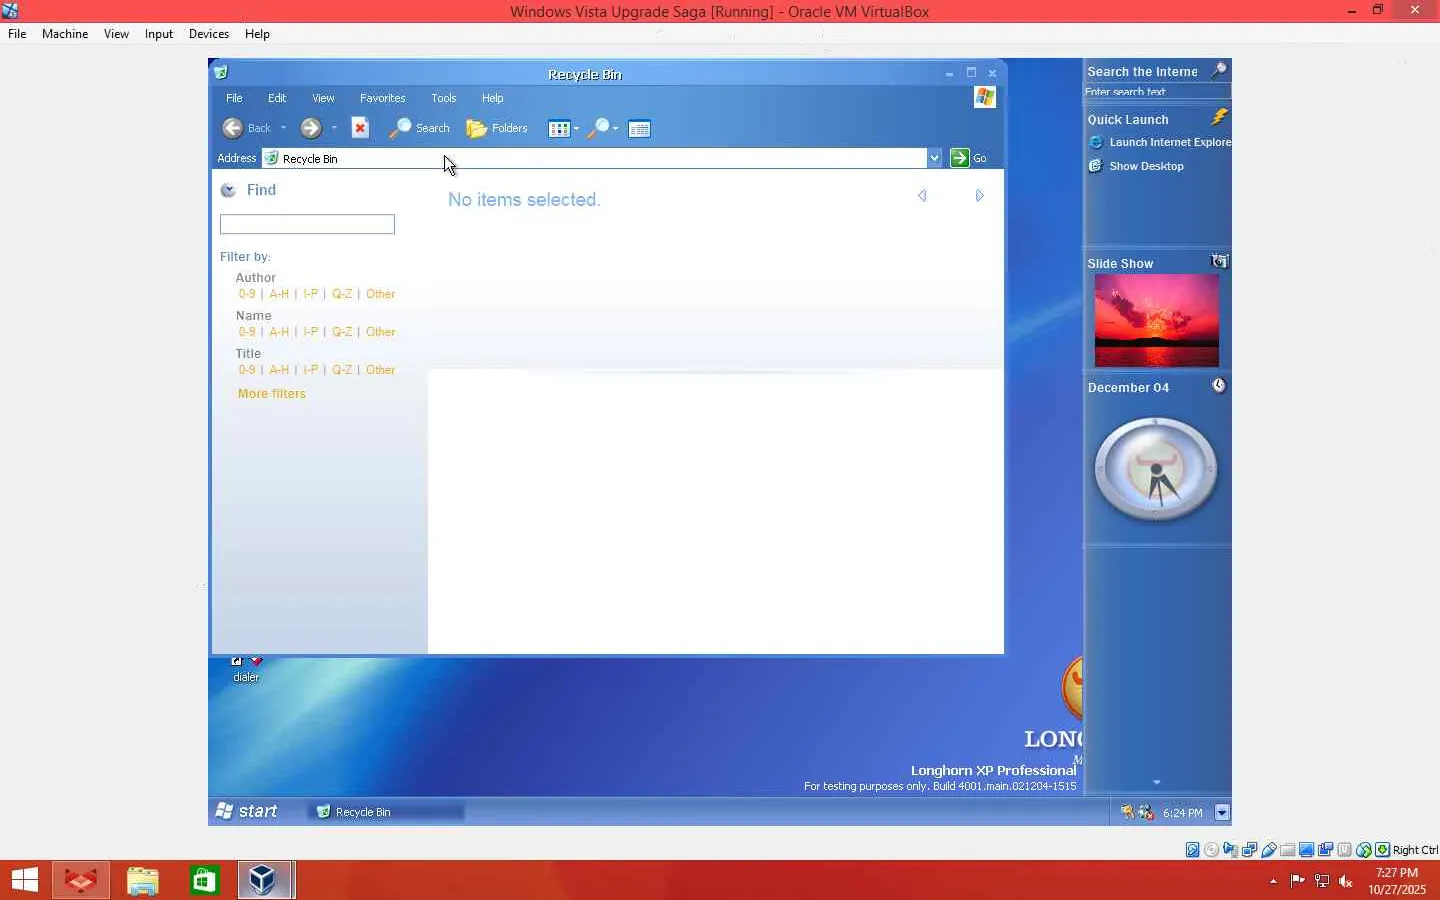Open the VirtualBox Input menu
Viewport: 1440px width, 900px height.
click(x=159, y=34)
